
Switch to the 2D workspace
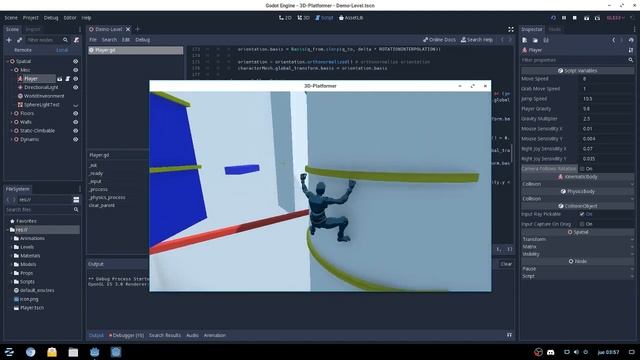click(285, 18)
